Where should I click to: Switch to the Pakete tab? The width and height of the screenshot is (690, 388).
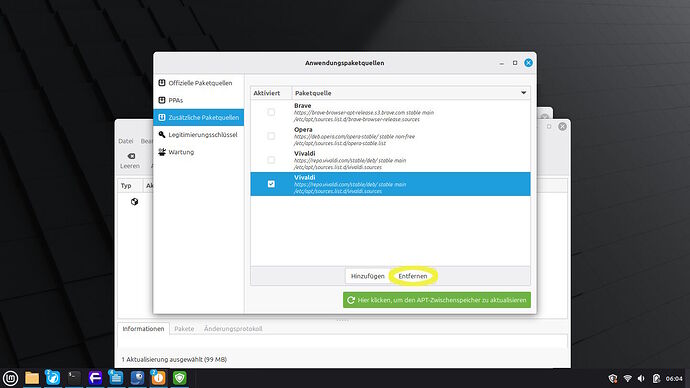point(184,329)
